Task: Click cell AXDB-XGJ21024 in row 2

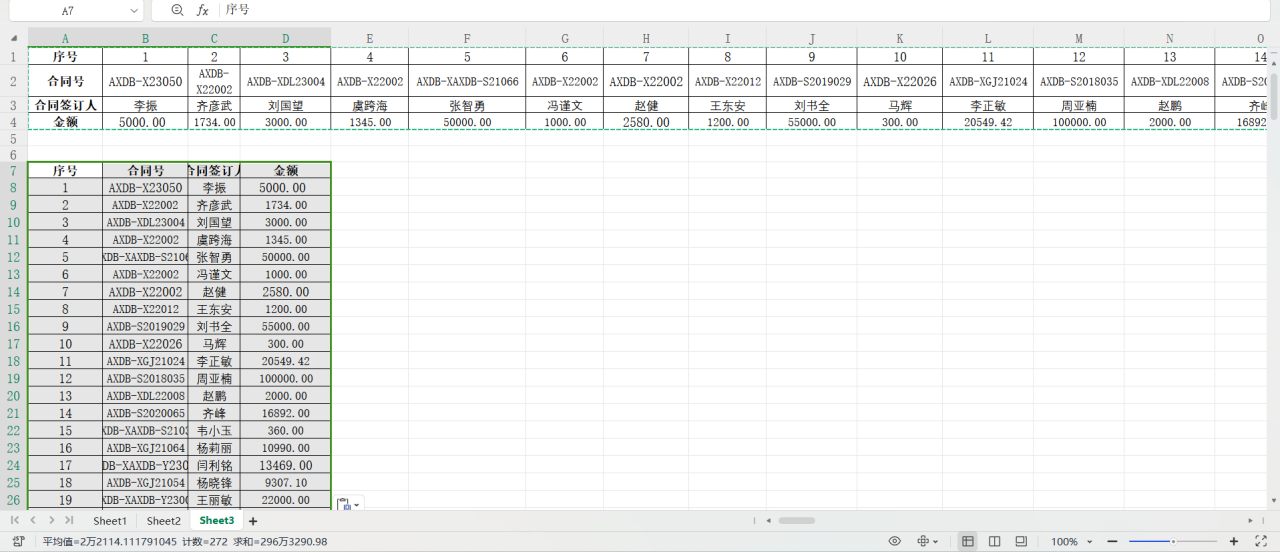Action: click(988, 81)
